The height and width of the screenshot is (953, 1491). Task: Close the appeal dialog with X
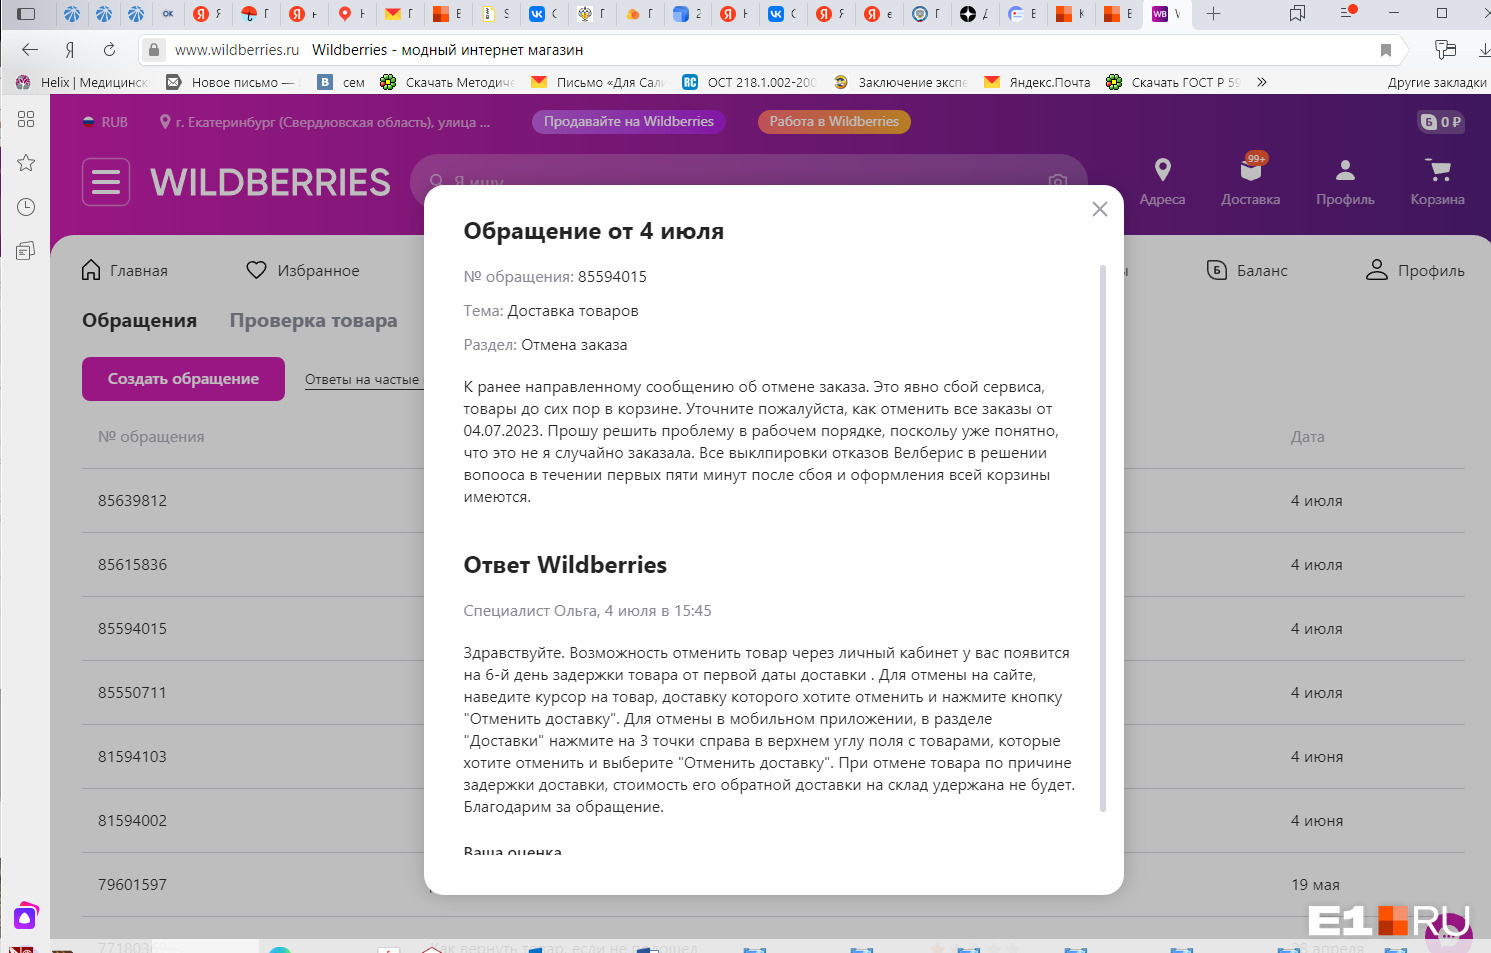pos(1099,209)
